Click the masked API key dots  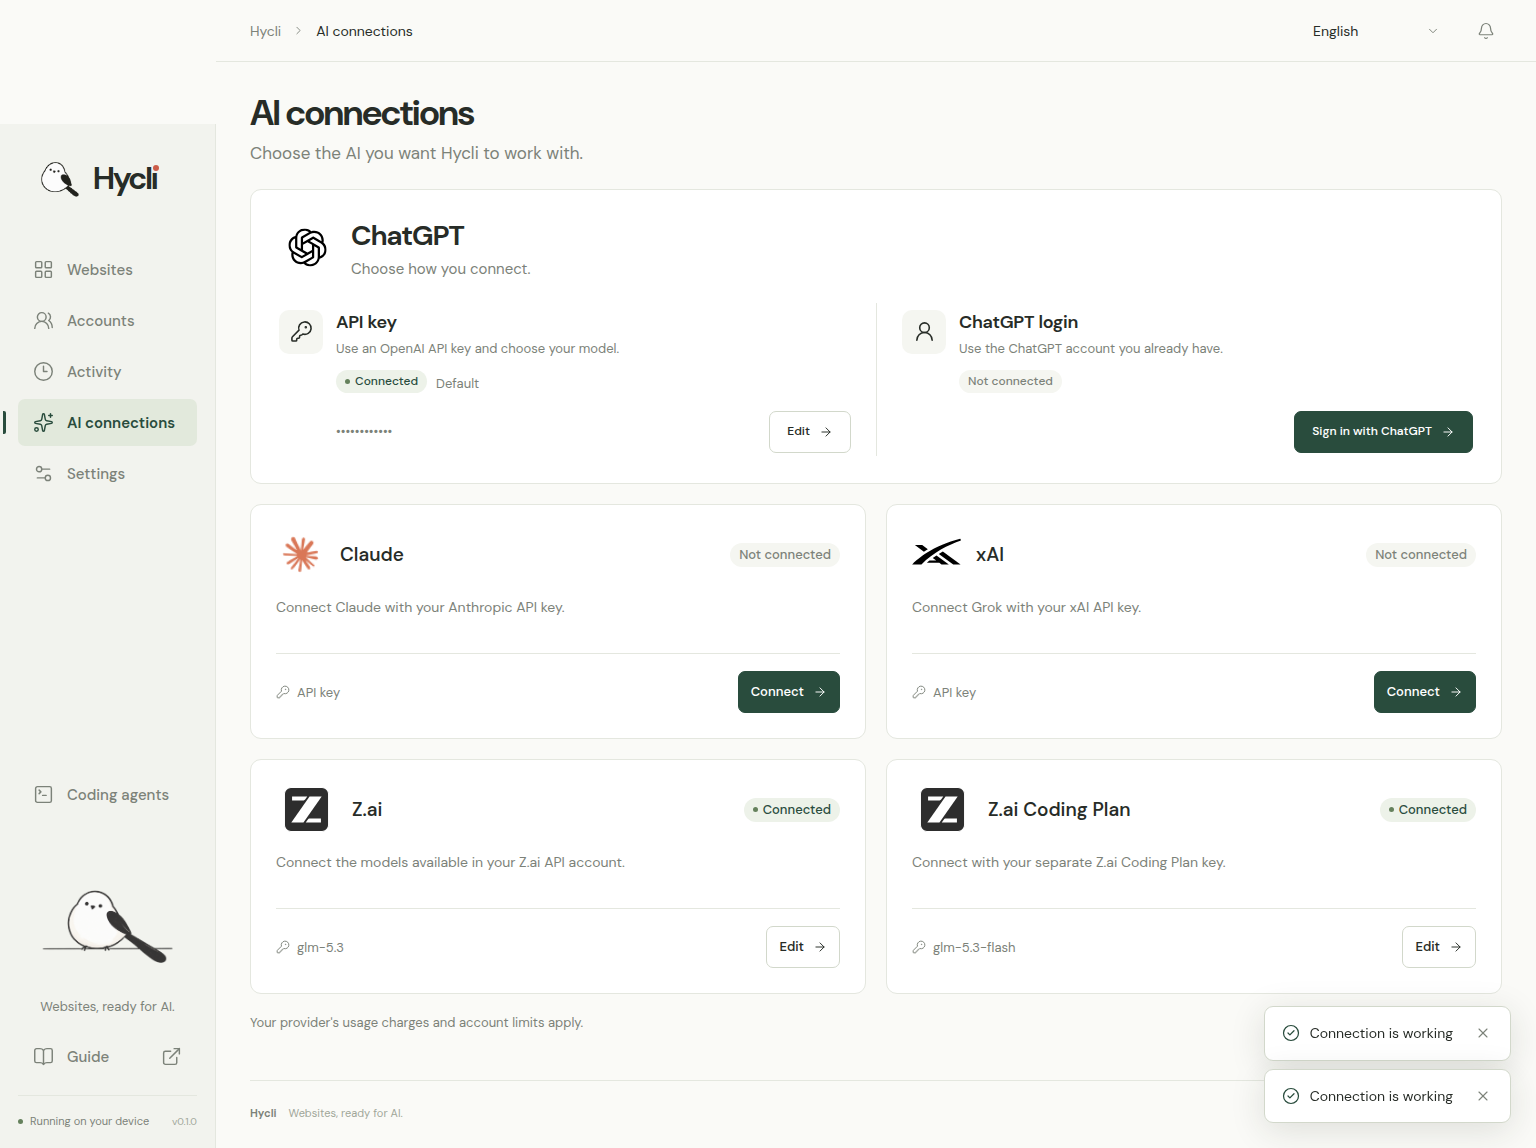coord(364,432)
